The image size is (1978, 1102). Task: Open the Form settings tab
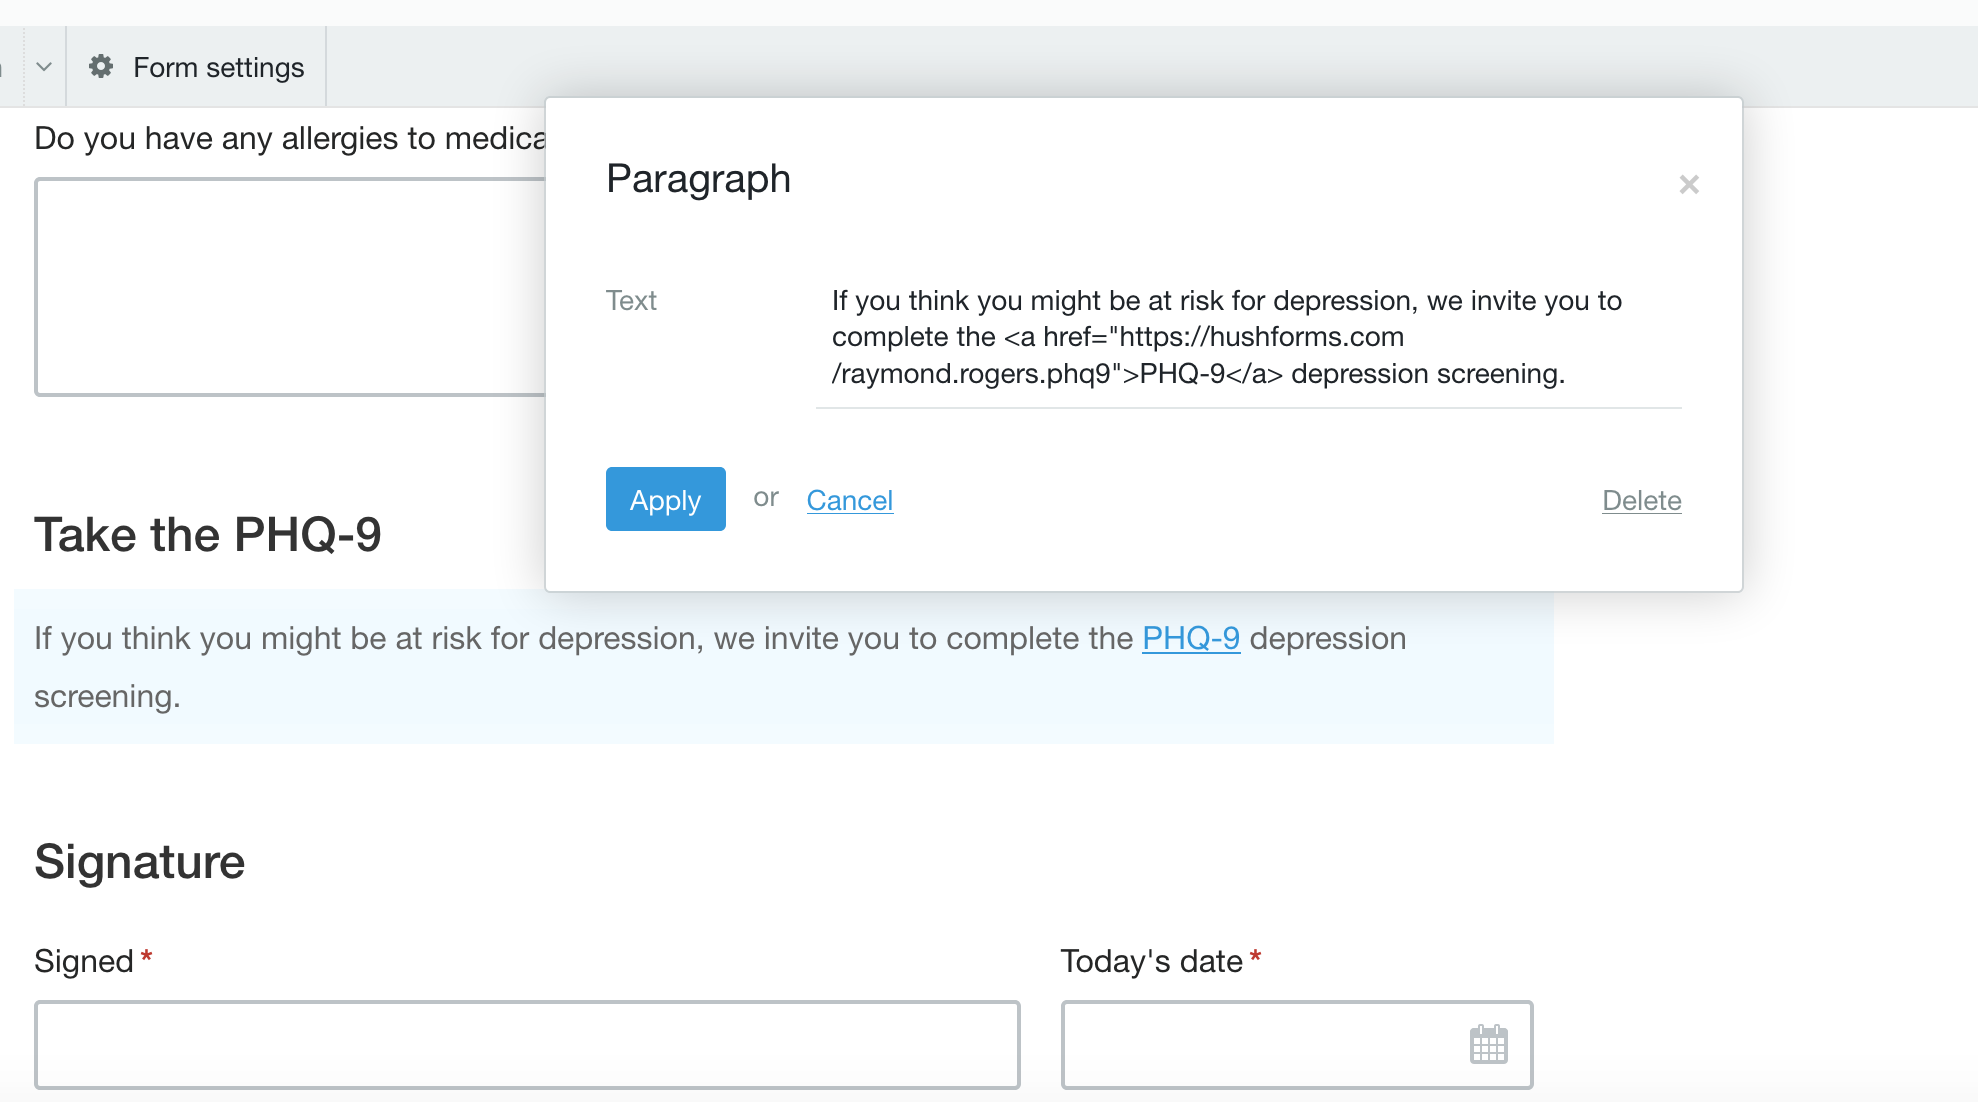tap(218, 67)
